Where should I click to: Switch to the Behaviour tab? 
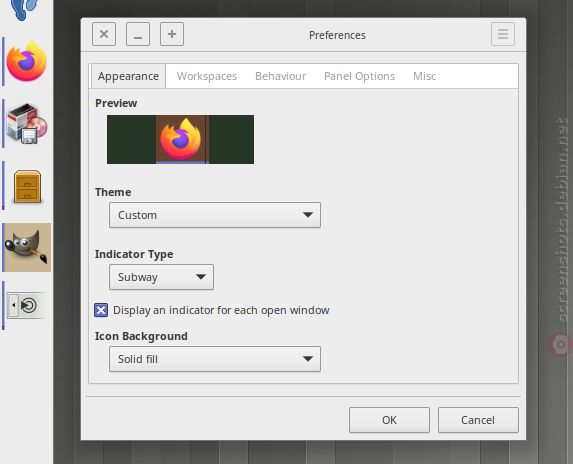pos(281,76)
